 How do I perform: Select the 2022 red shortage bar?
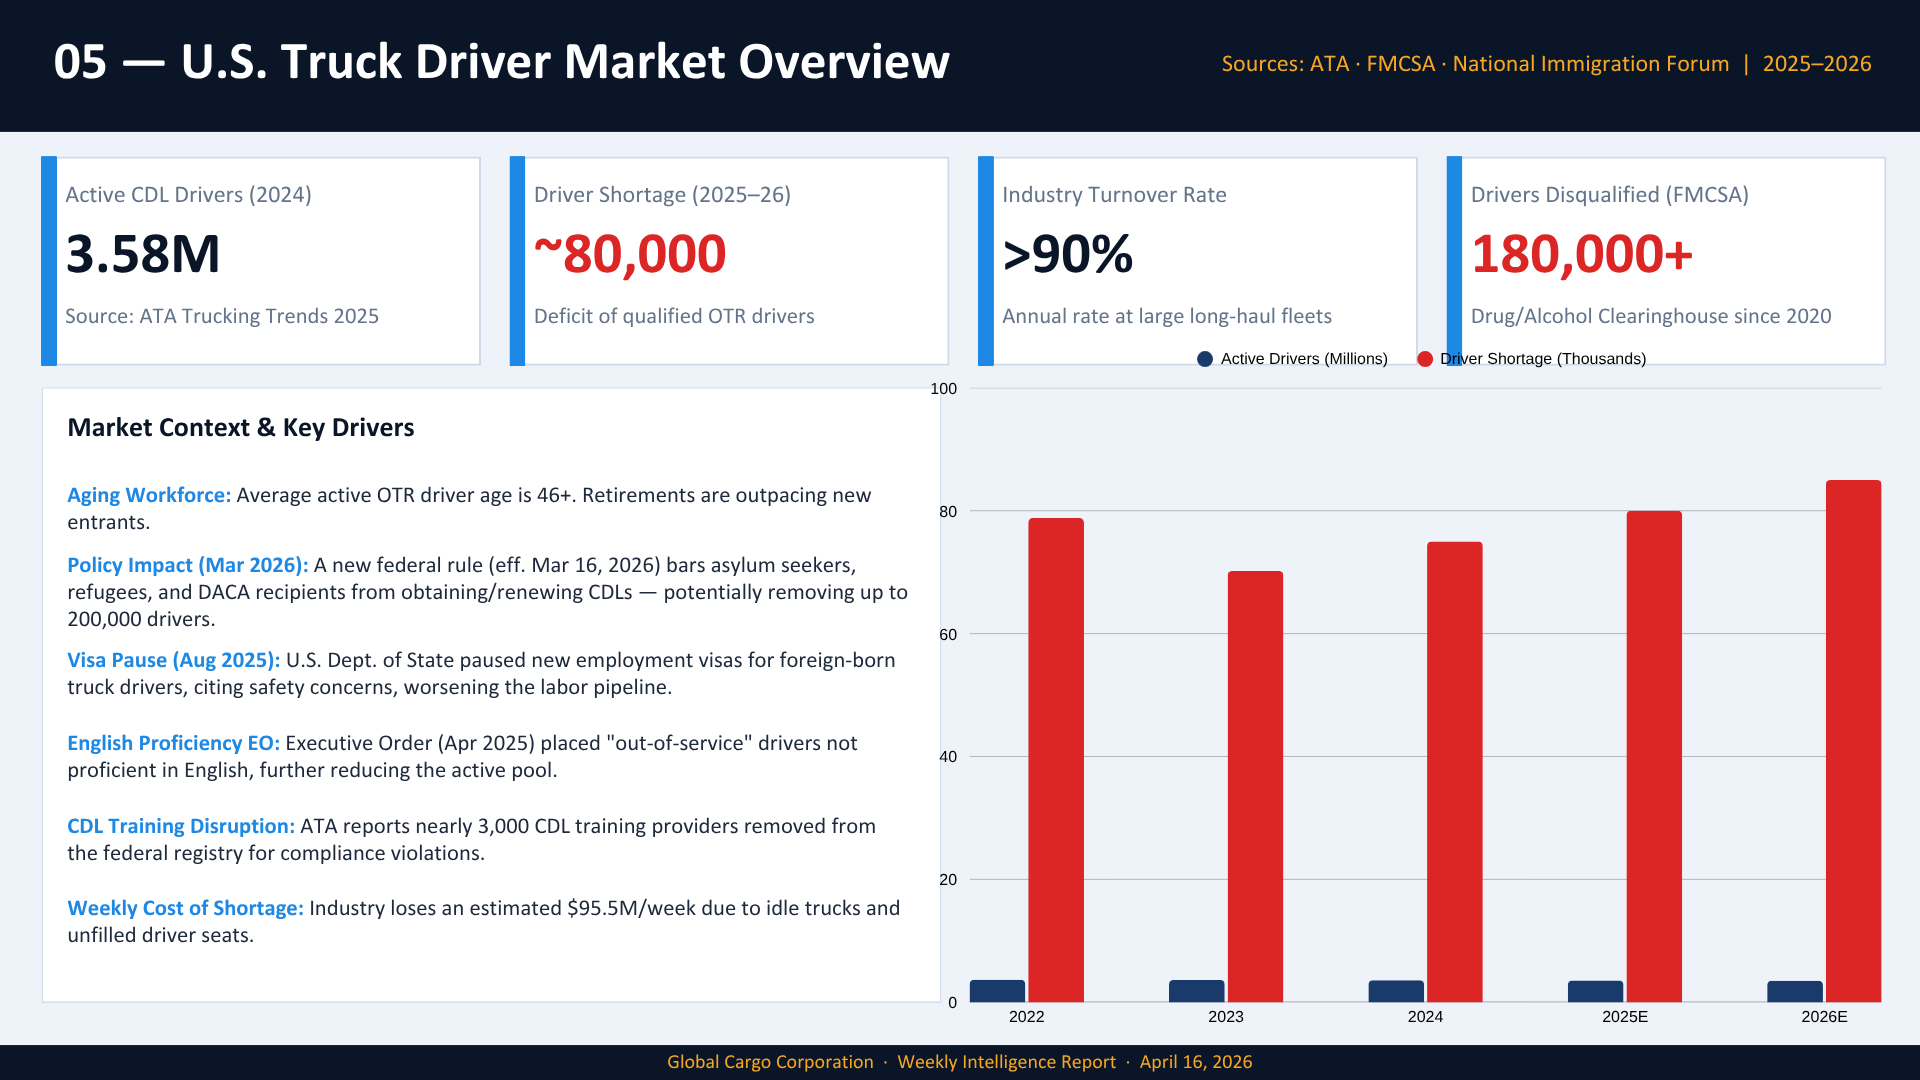tap(1055, 760)
